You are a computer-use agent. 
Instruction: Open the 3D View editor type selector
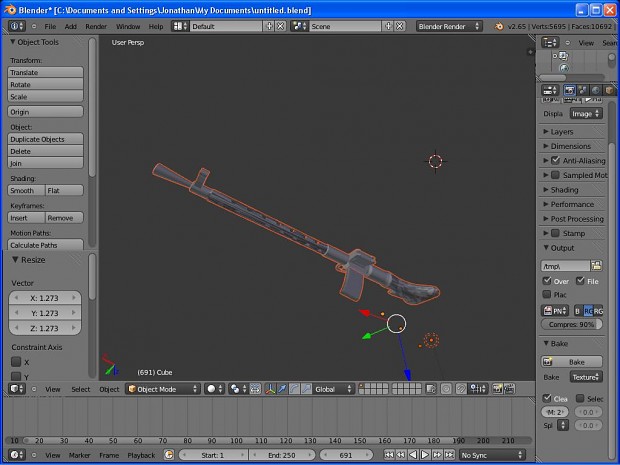pyautogui.click(x=17, y=389)
